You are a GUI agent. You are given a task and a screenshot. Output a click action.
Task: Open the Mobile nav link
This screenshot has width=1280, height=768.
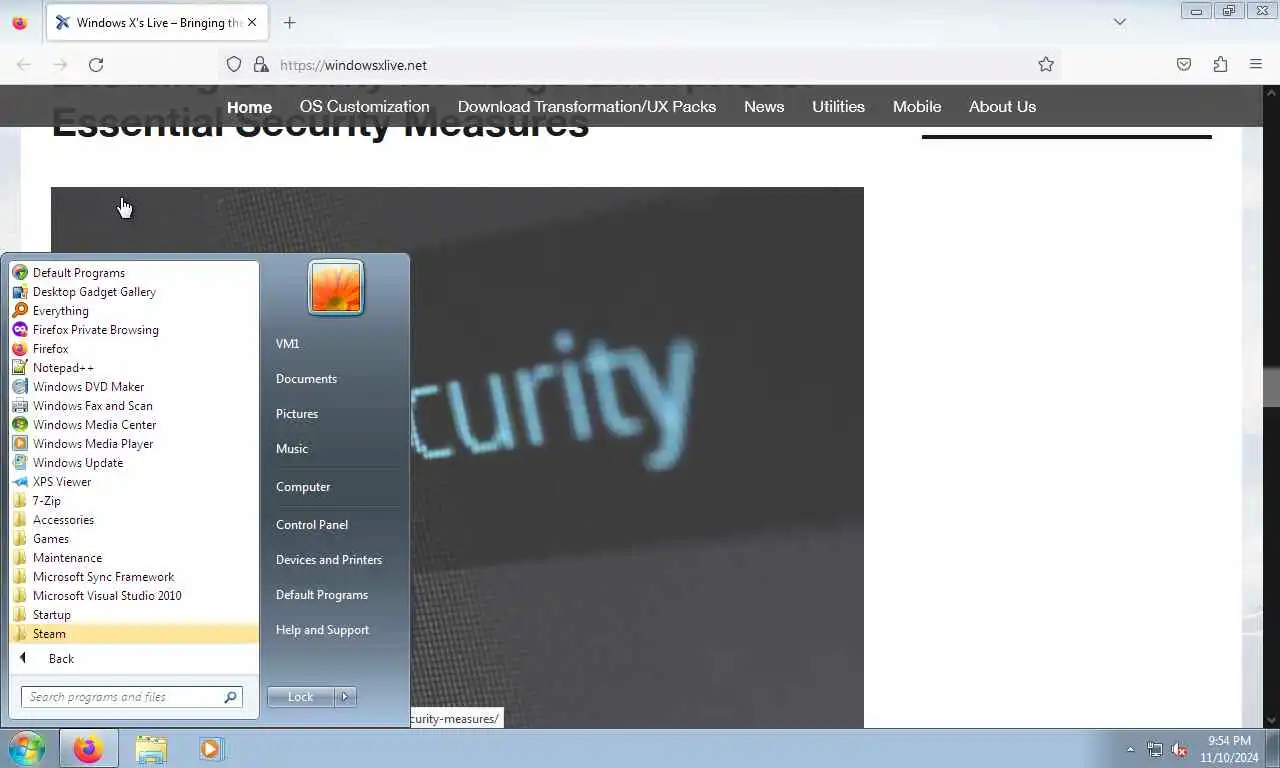click(x=917, y=106)
